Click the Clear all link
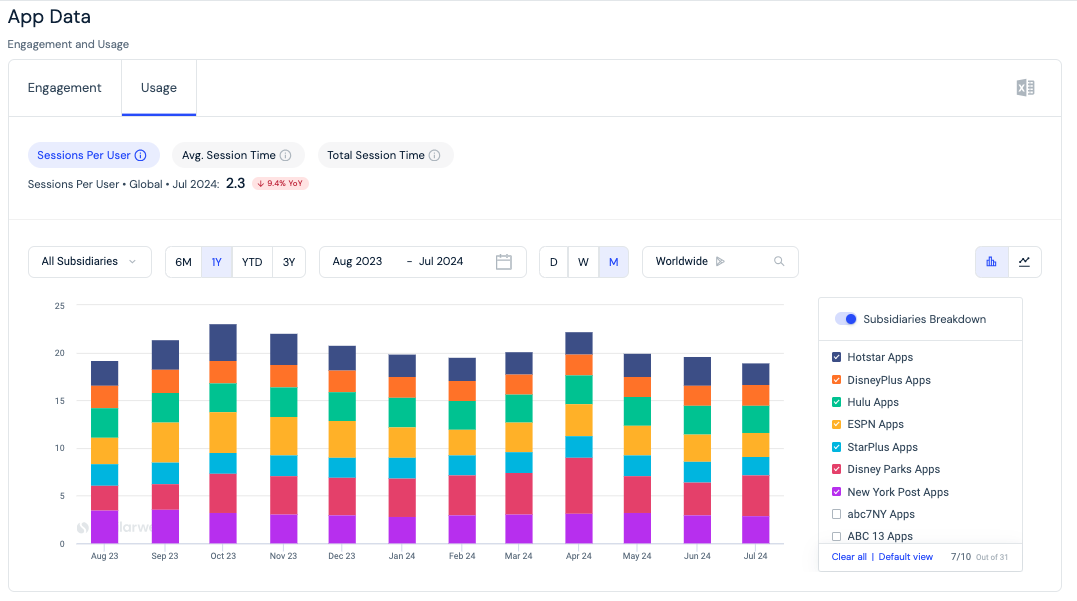Image resolution: width=1077 pixels, height=601 pixels. [x=849, y=556]
